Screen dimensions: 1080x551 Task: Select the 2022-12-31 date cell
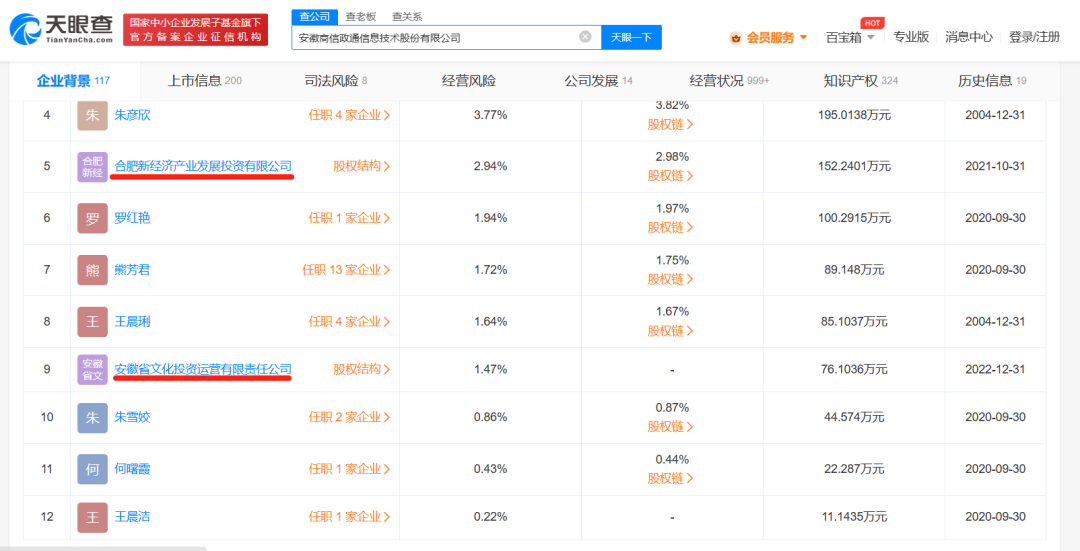[995, 369]
